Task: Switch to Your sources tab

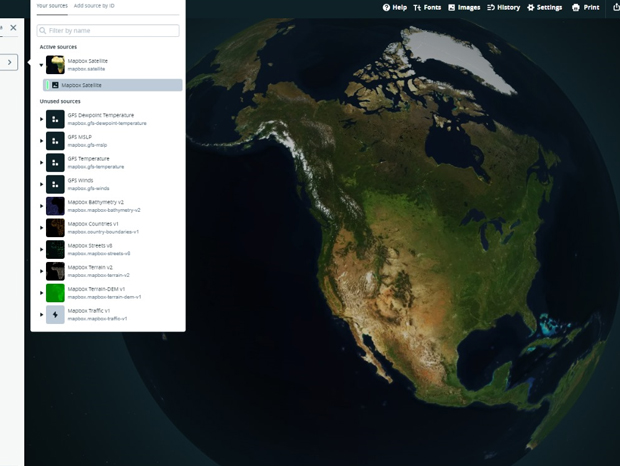Action: (52, 6)
